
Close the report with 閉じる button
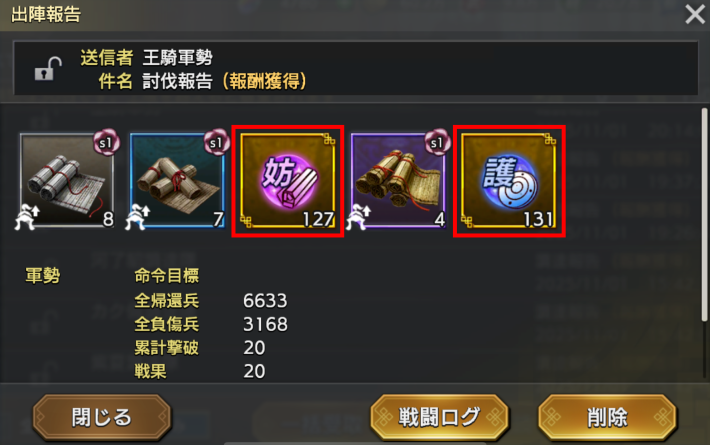click(x=102, y=417)
